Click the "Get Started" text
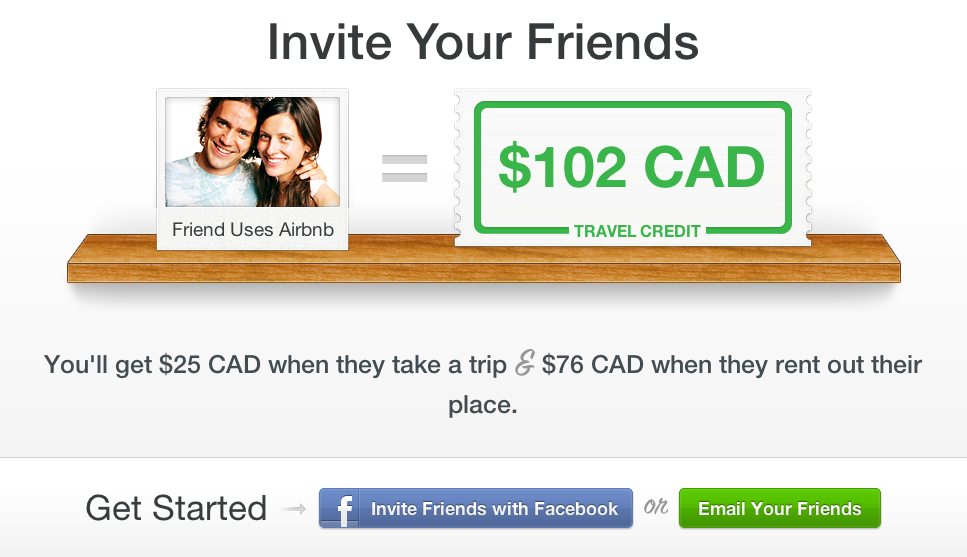Viewport: 967px width, 557px height. pos(176,508)
